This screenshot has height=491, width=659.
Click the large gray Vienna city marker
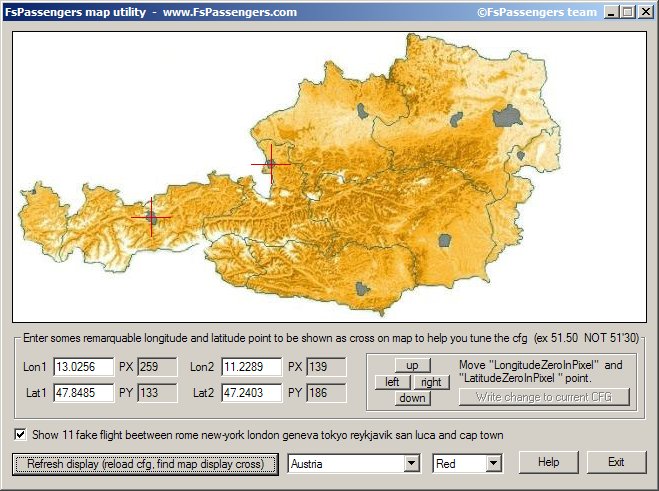point(507,116)
